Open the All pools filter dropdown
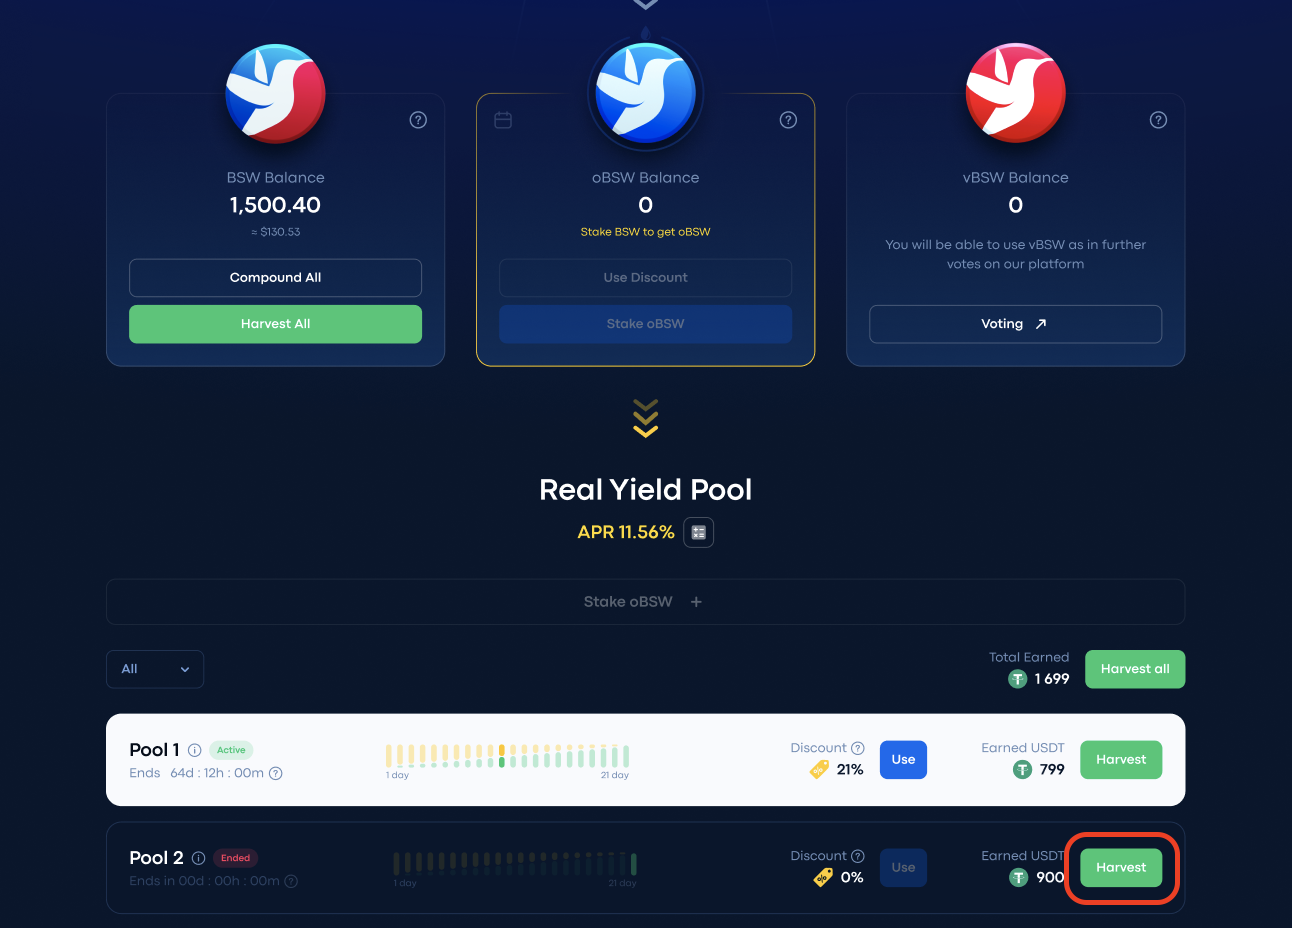Viewport: 1292px width, 928px height. [x=155, y=669]
